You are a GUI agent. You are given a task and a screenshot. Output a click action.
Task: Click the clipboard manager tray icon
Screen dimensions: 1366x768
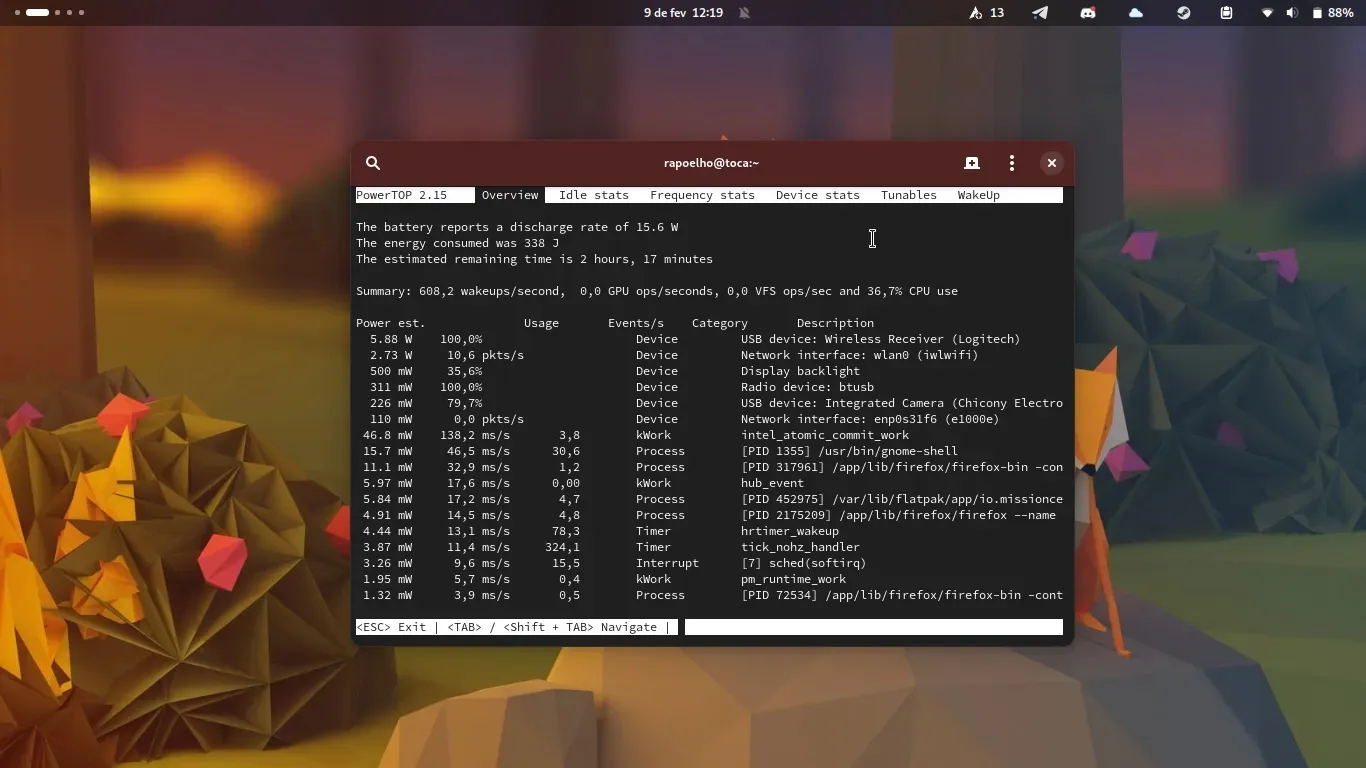pyautogui.click(x=1226, y=13)
